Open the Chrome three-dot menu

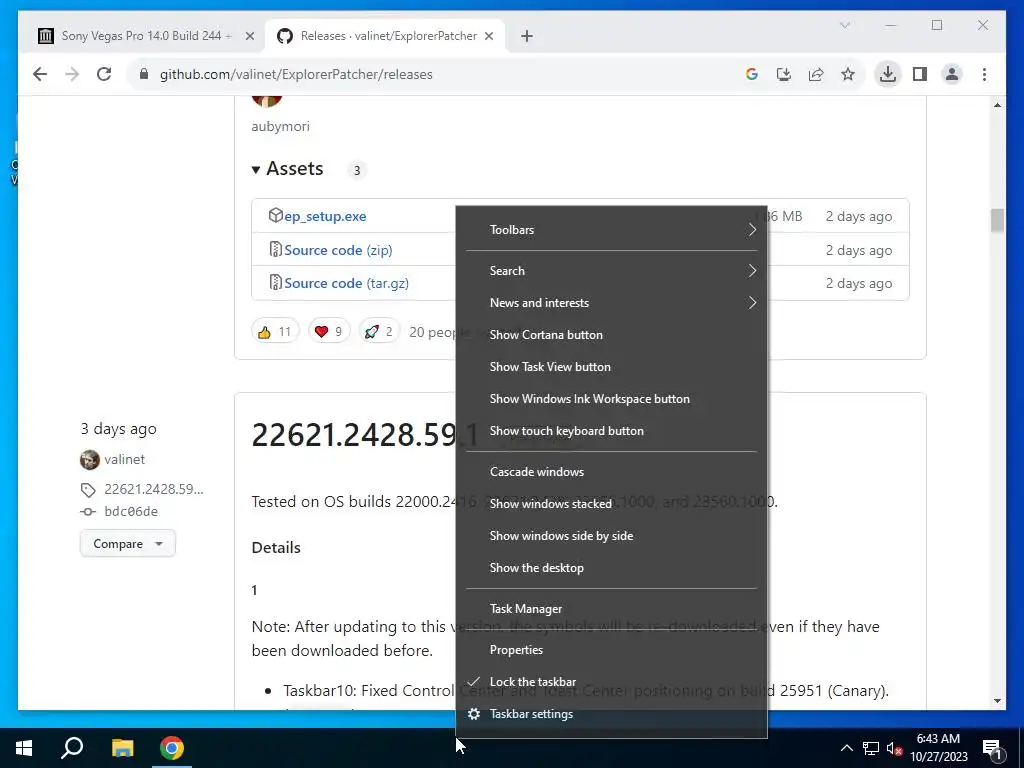coord(984,74)
